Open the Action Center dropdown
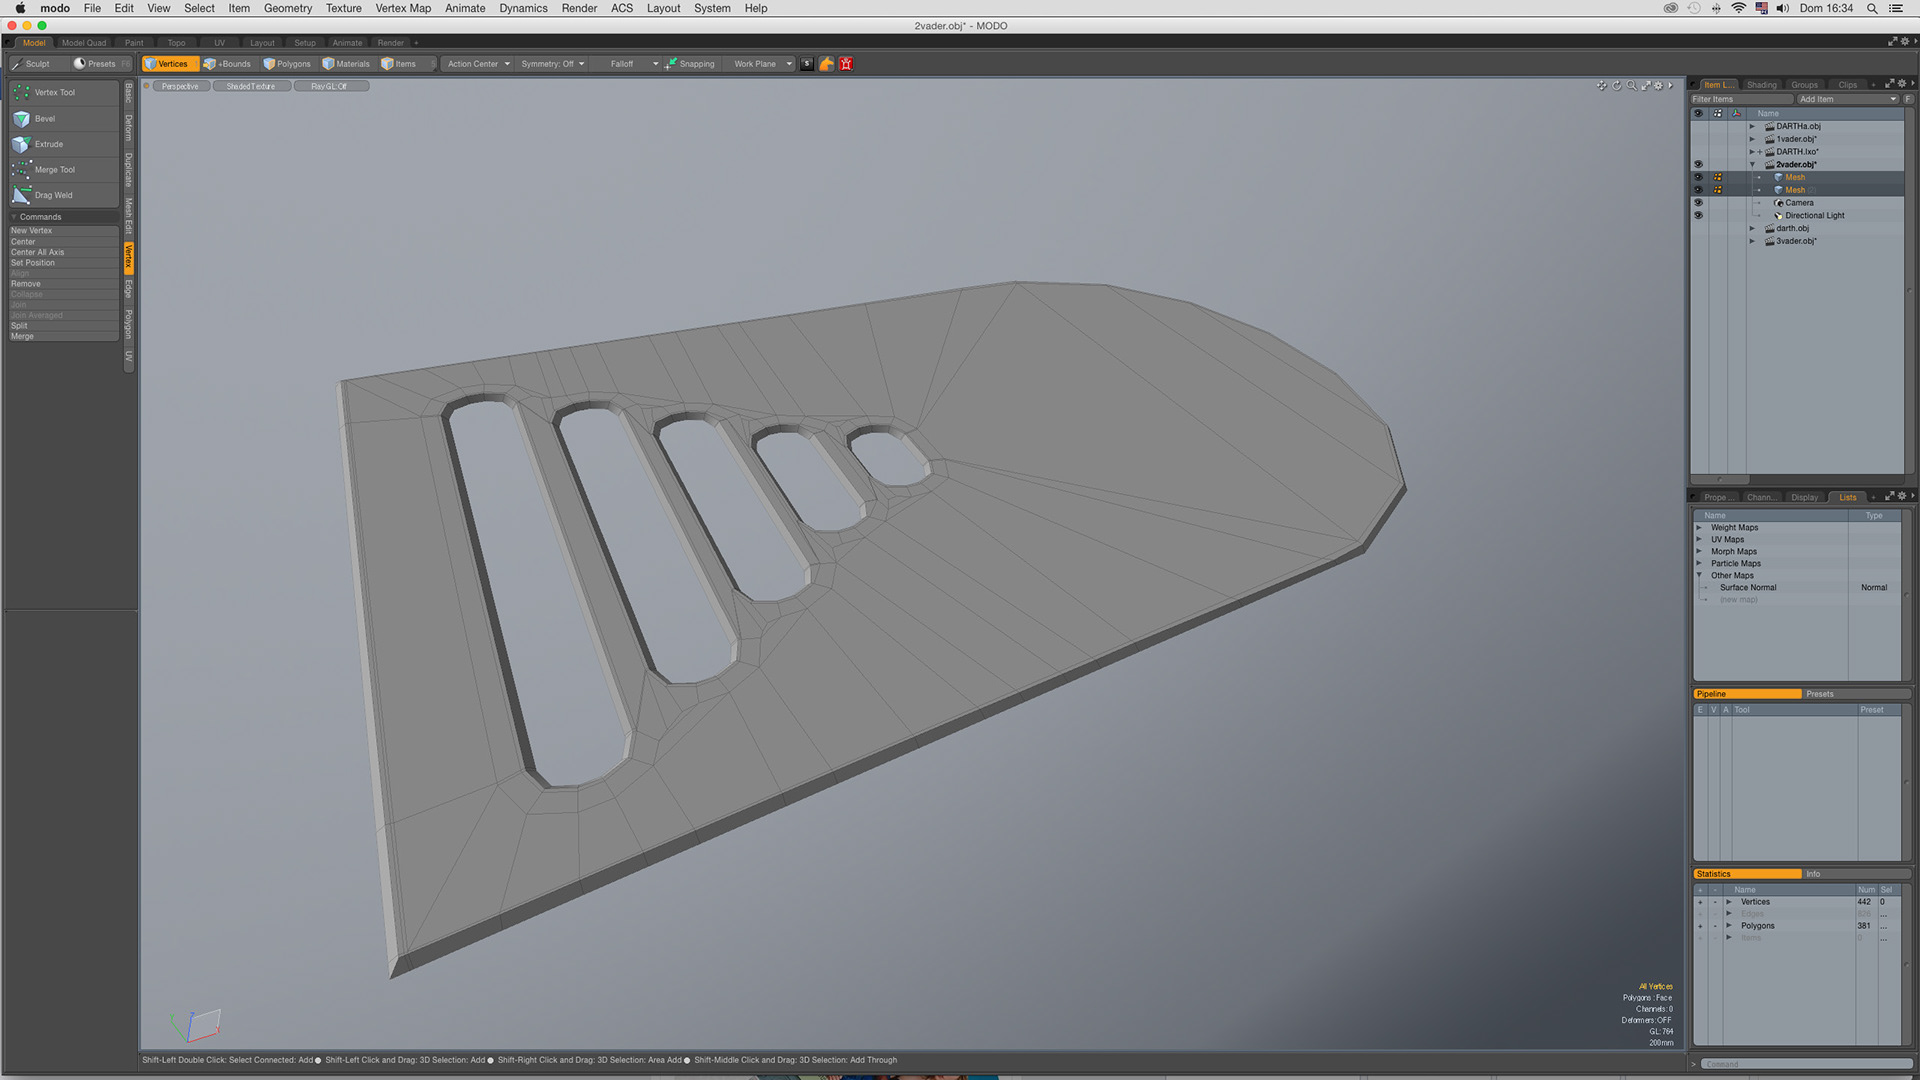 pos(478,64)
